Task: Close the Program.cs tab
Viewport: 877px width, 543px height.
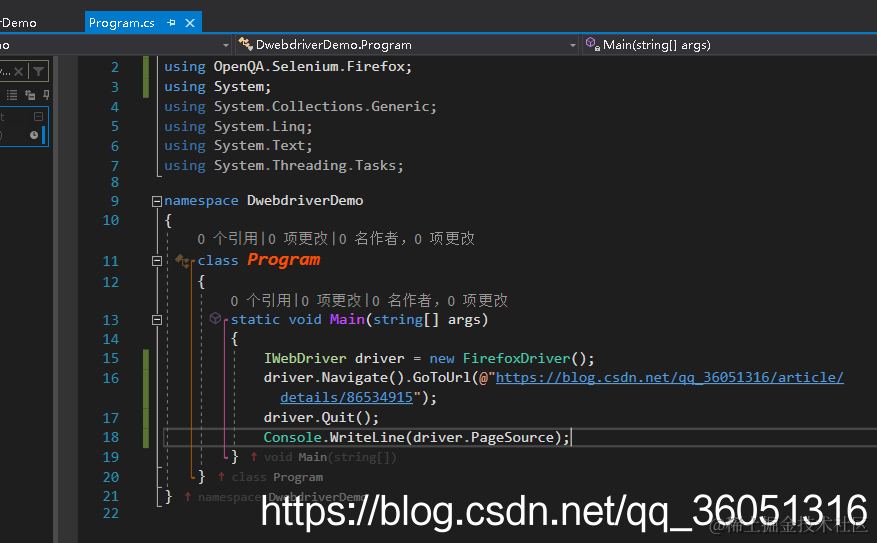Action: point(190,23)
